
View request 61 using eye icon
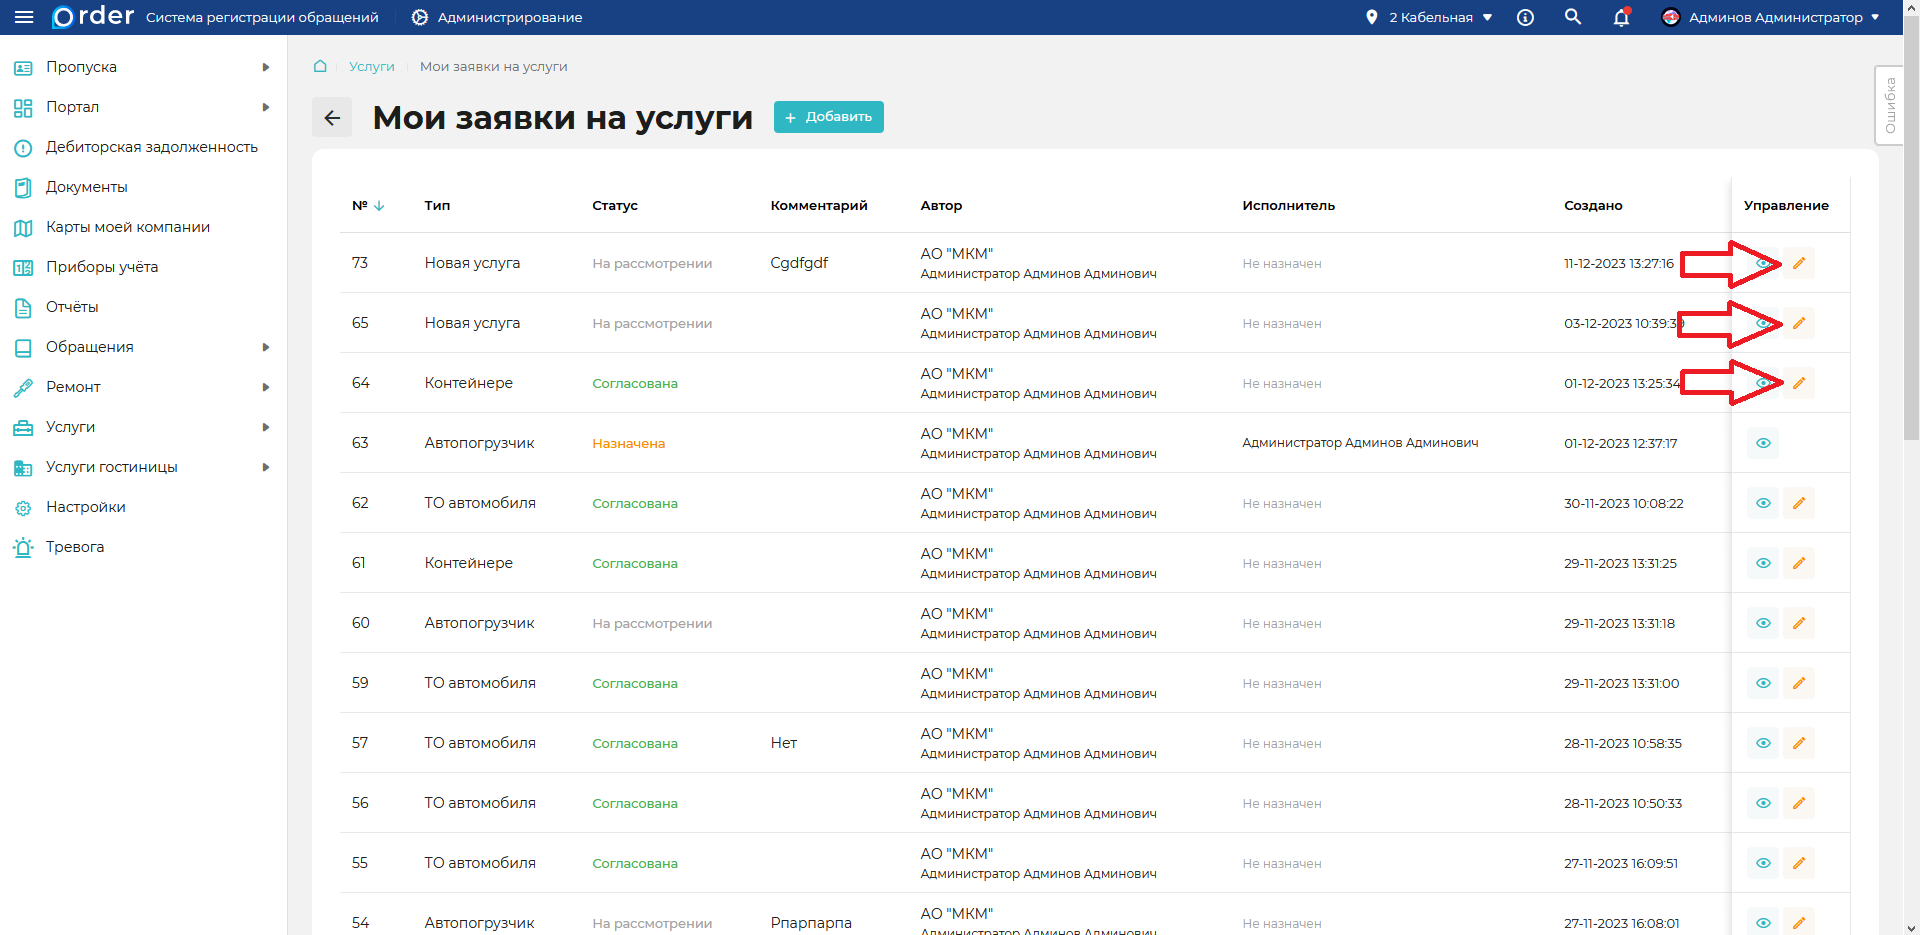[1763, 563]
